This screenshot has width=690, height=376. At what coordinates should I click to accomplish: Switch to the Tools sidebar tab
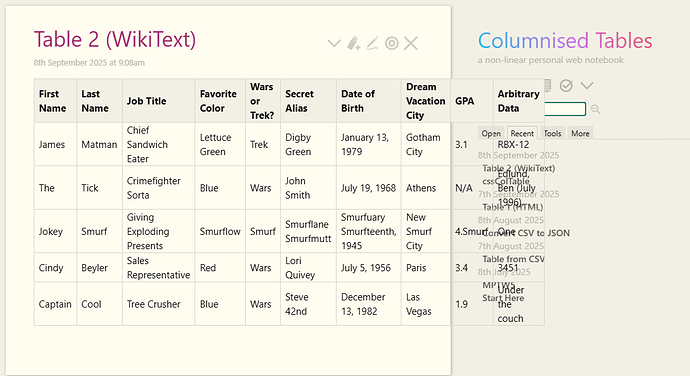[x=552, y=133]
